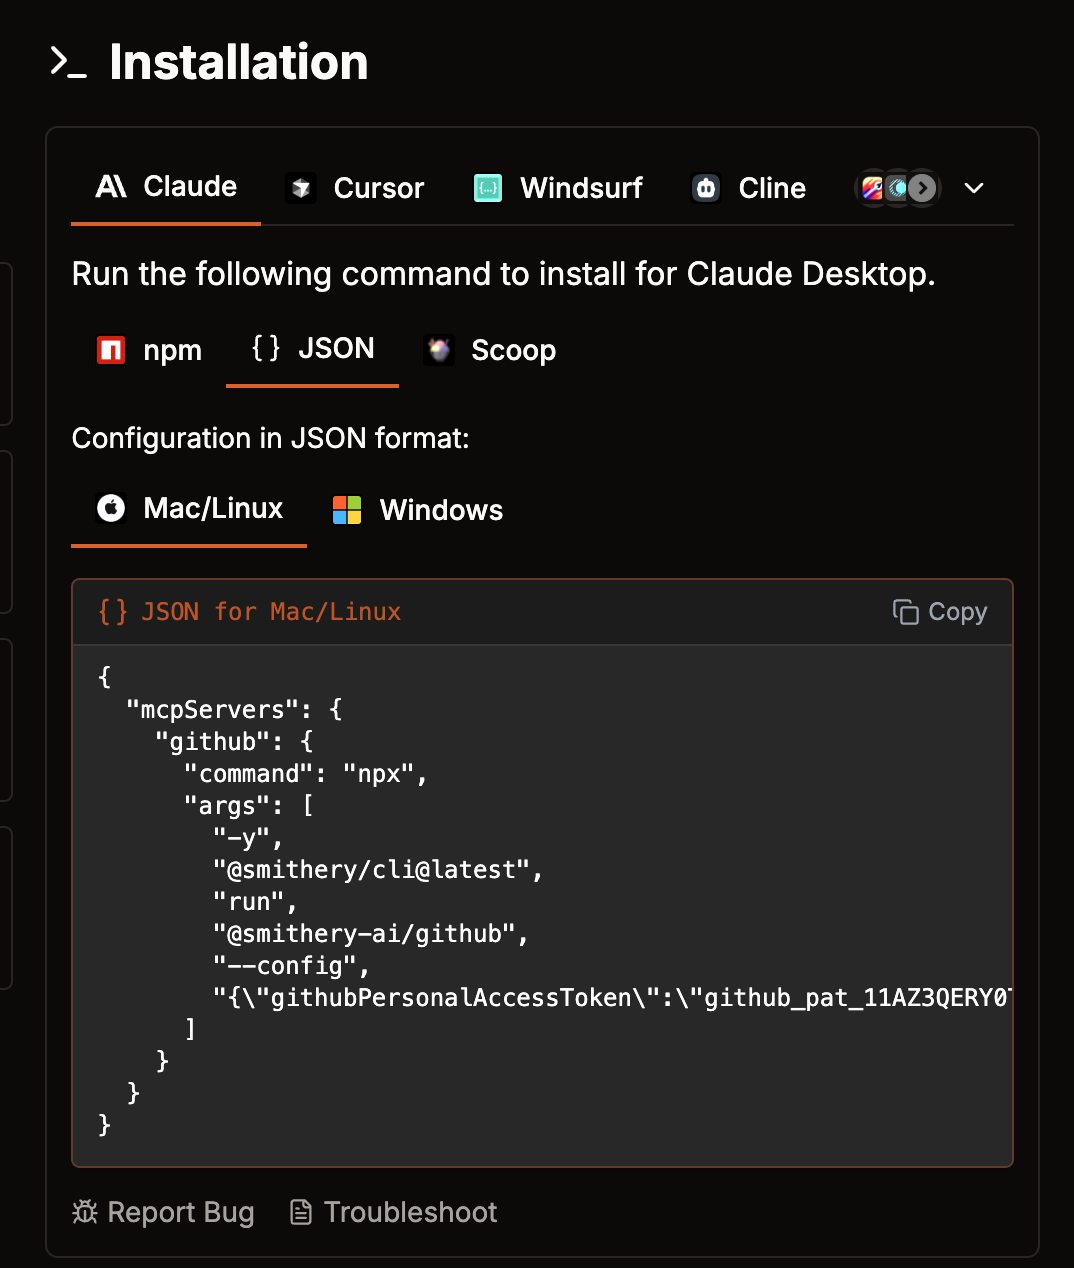Image resolution: width=1074 pixels, height=1268 pixels.
Task: Click the "command": "npx" line
Action: pos(306,774)
